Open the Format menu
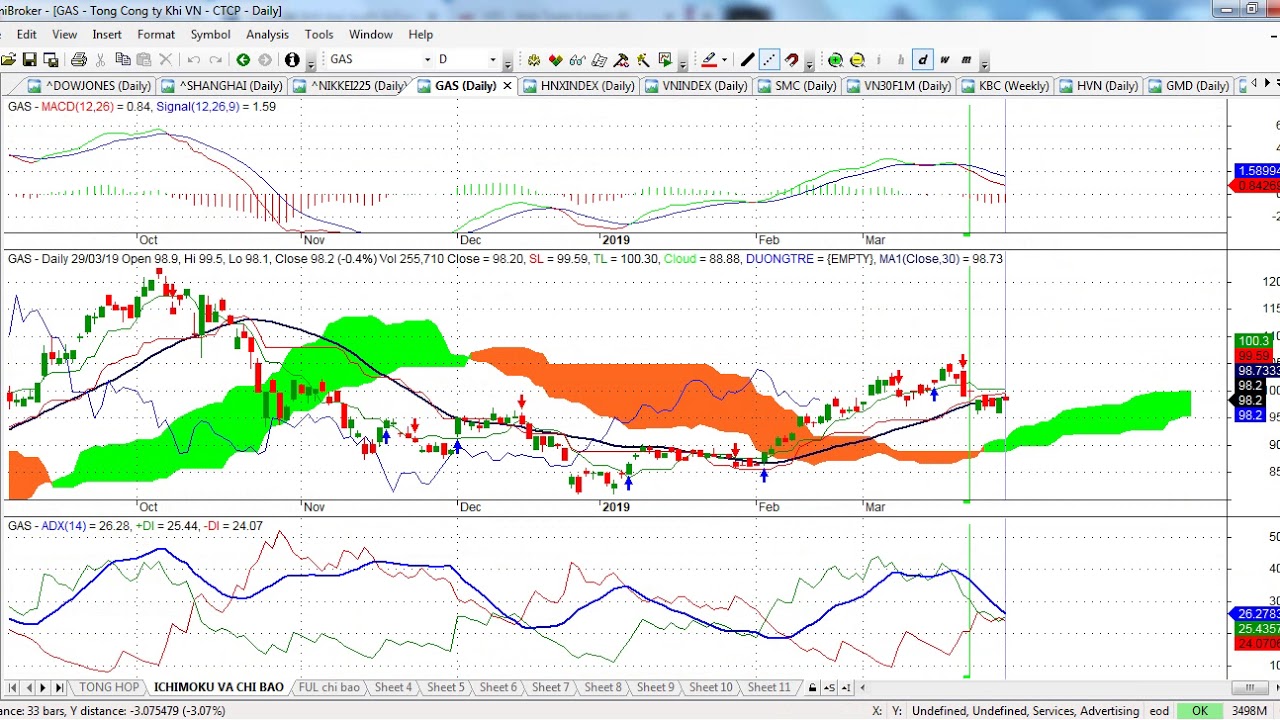 (156, 34)
